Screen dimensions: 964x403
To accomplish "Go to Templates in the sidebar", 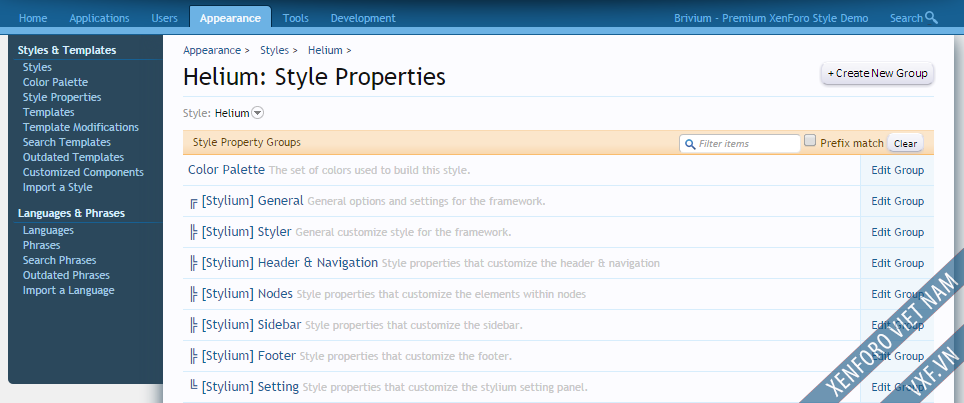I will 49,112.
